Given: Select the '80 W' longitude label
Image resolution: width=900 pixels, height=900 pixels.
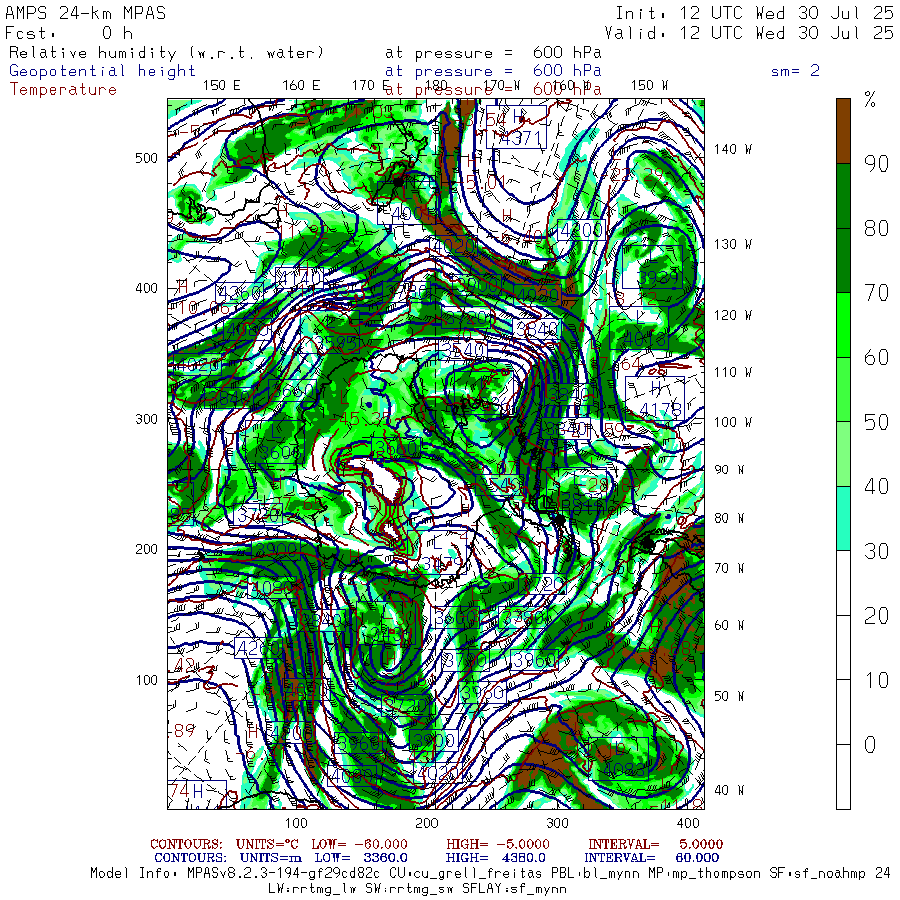Looking at the screenshot, I should pos(729,519).
